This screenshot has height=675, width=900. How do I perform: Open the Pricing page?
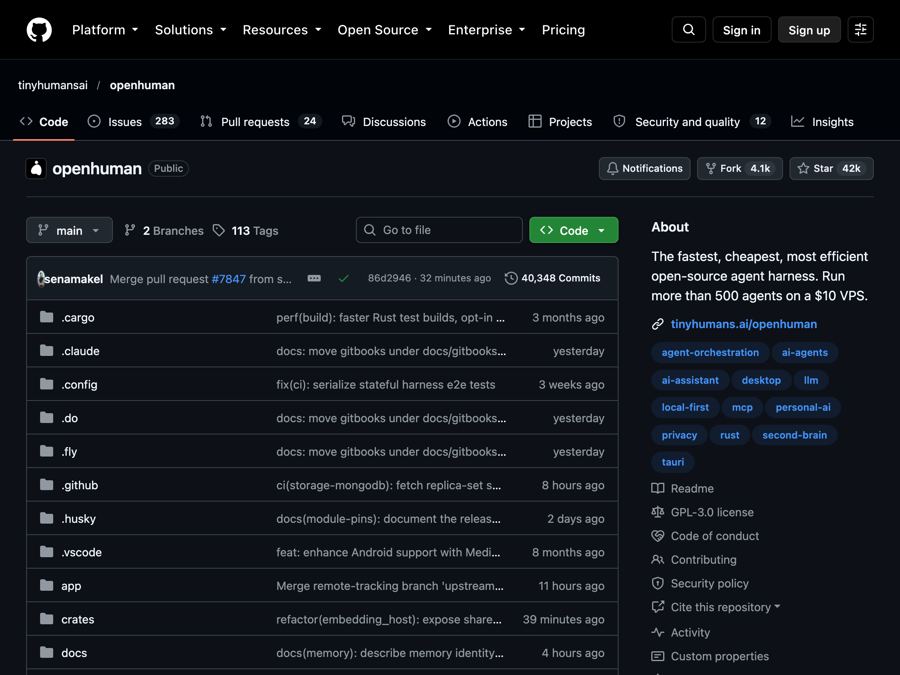pyautogui.click(x=563, y=30)
